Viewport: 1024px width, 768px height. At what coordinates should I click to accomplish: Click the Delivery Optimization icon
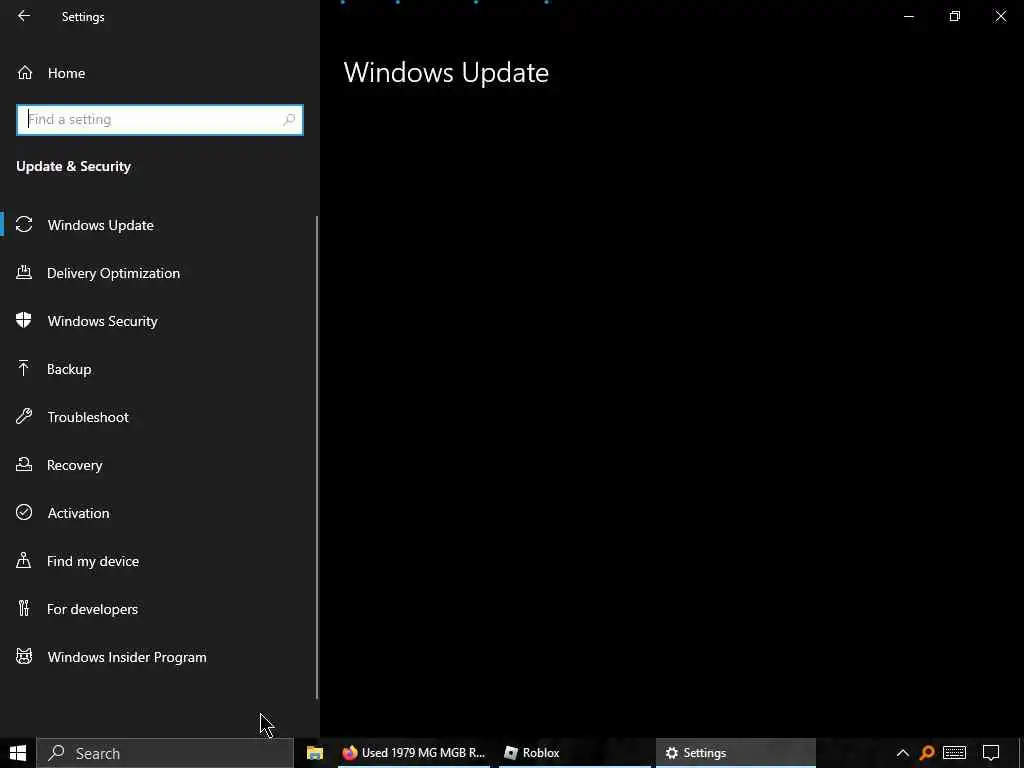tap(24, 273)
